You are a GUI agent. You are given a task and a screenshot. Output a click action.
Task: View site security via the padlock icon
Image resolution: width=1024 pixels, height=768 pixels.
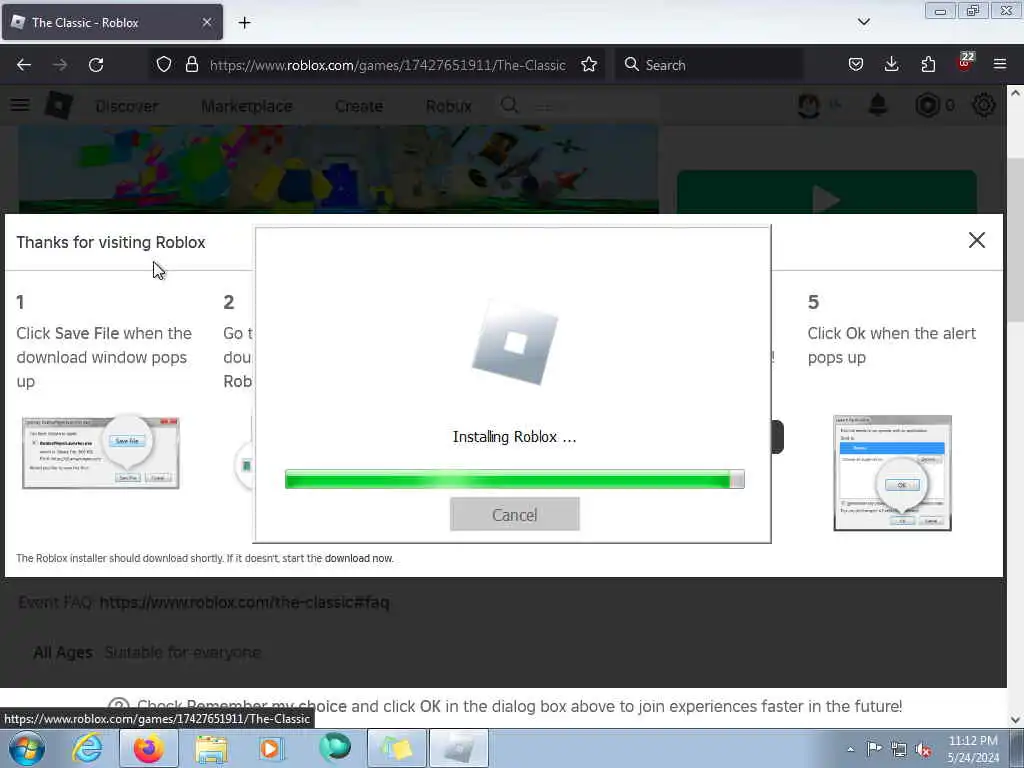[x=191, y=64]
